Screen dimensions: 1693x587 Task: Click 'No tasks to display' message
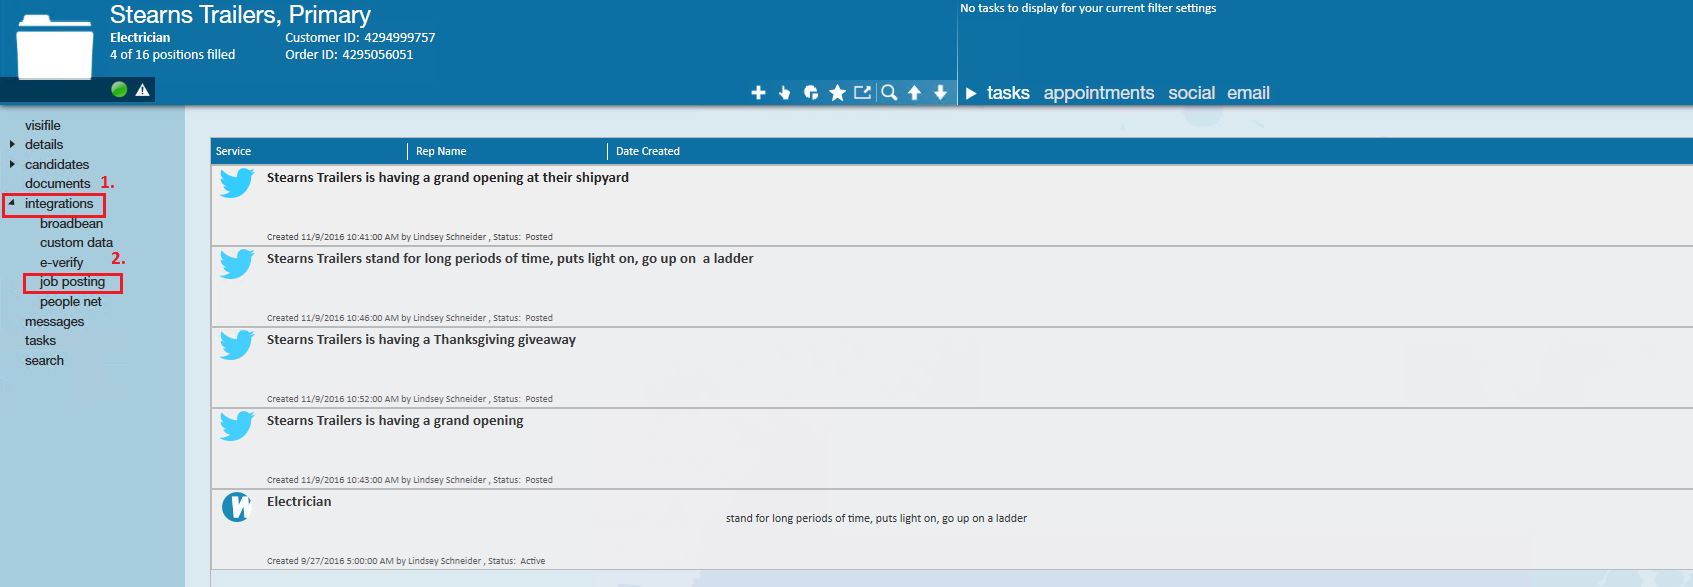pyautogui.click(x=1088, y=8)
